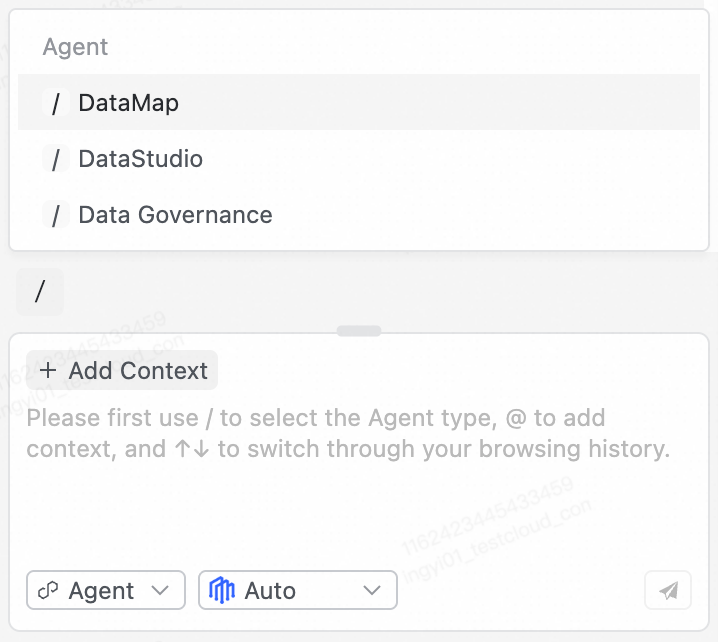Click the slash icon beside DataStudio
718x642 pixels.
pos(56,159)
